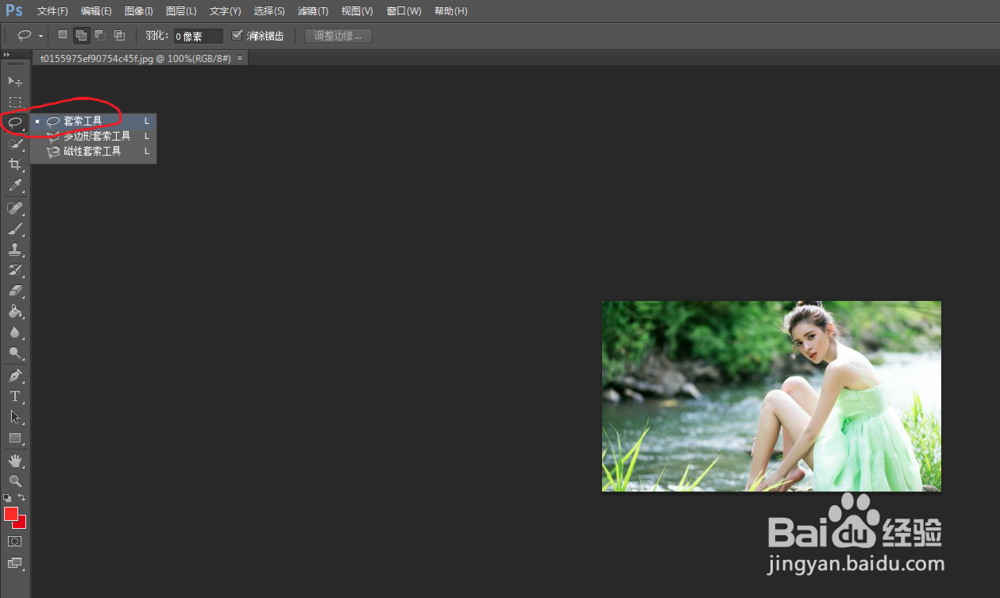
Task: Reset default foreground and background colors
Action: click(7, 497)
